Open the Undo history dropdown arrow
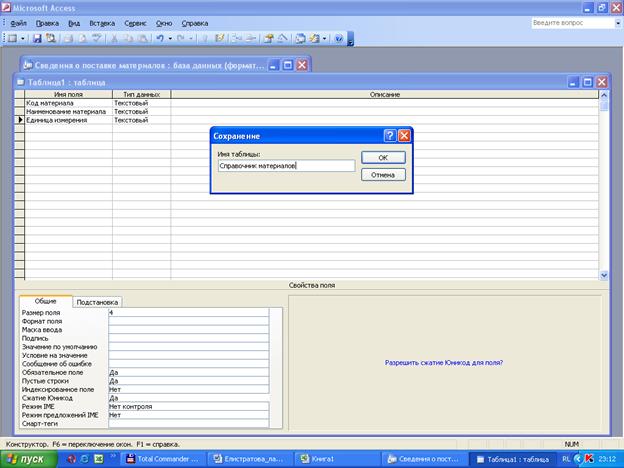624x468 pixels. pos(169,38)
